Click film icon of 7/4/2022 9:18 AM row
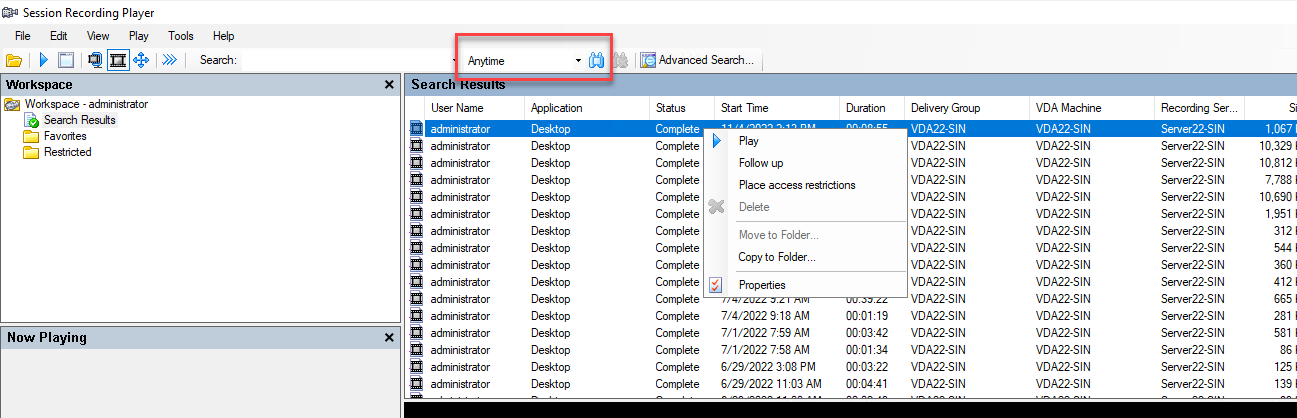The height and width of the screenshot is (418, 1297). pyautogui.click(x=417, y=316)
